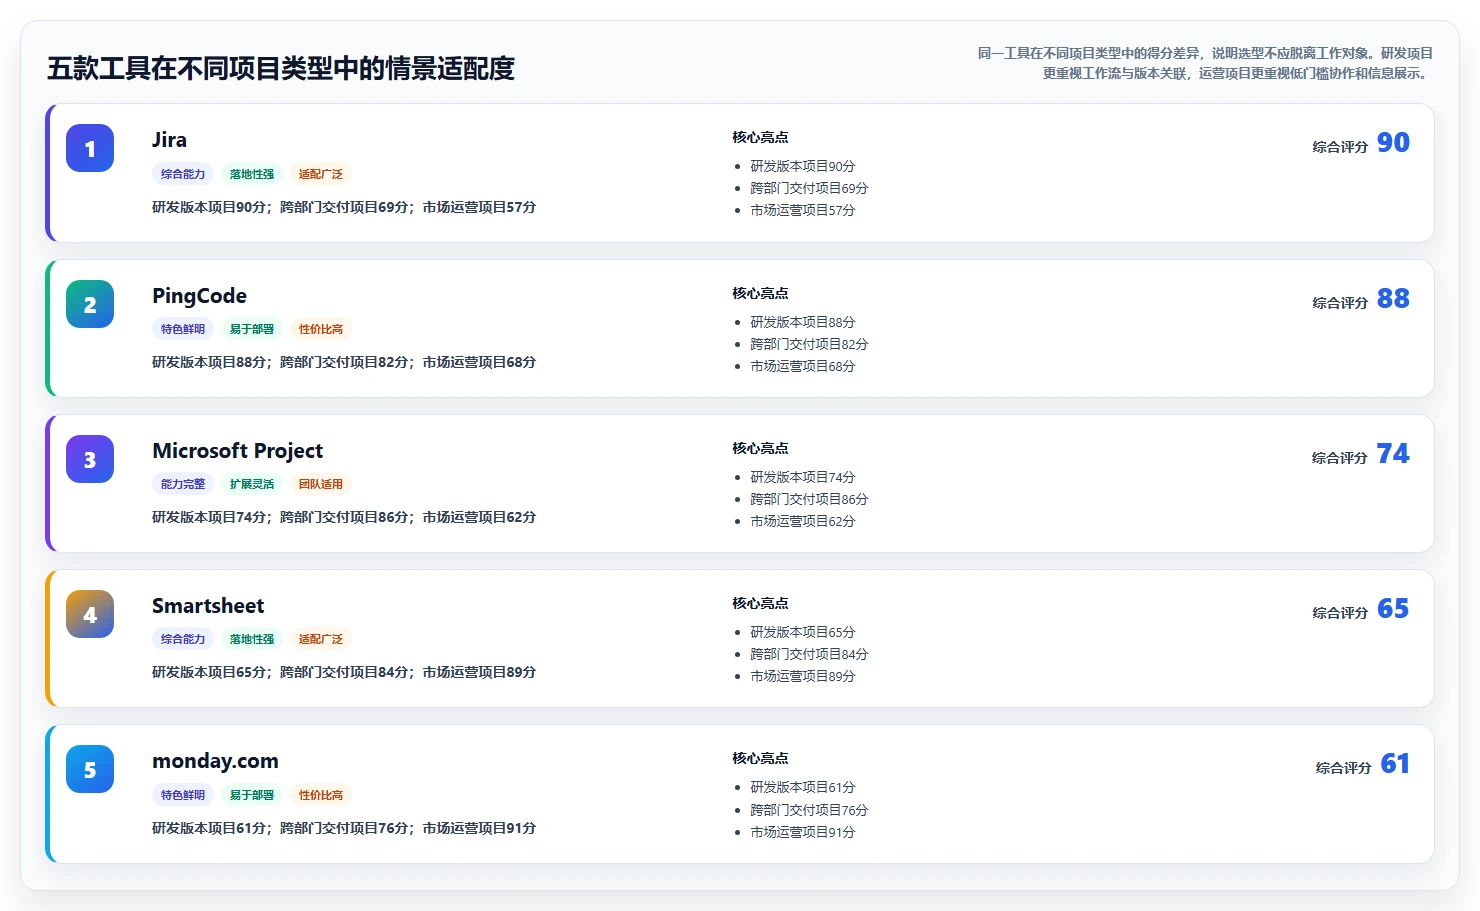Viewport: 1480px width, 911px height.
Task: Click monday.com's 易于部署 tag
Action: click(252, 795)
